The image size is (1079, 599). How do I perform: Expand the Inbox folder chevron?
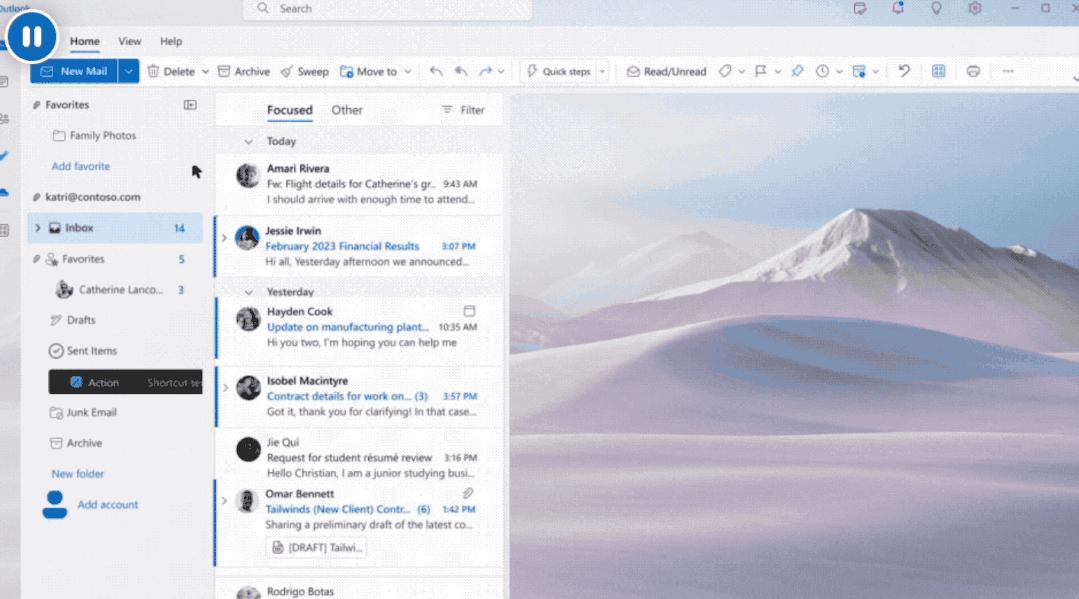pyautogui.click(x=38, y=228)
